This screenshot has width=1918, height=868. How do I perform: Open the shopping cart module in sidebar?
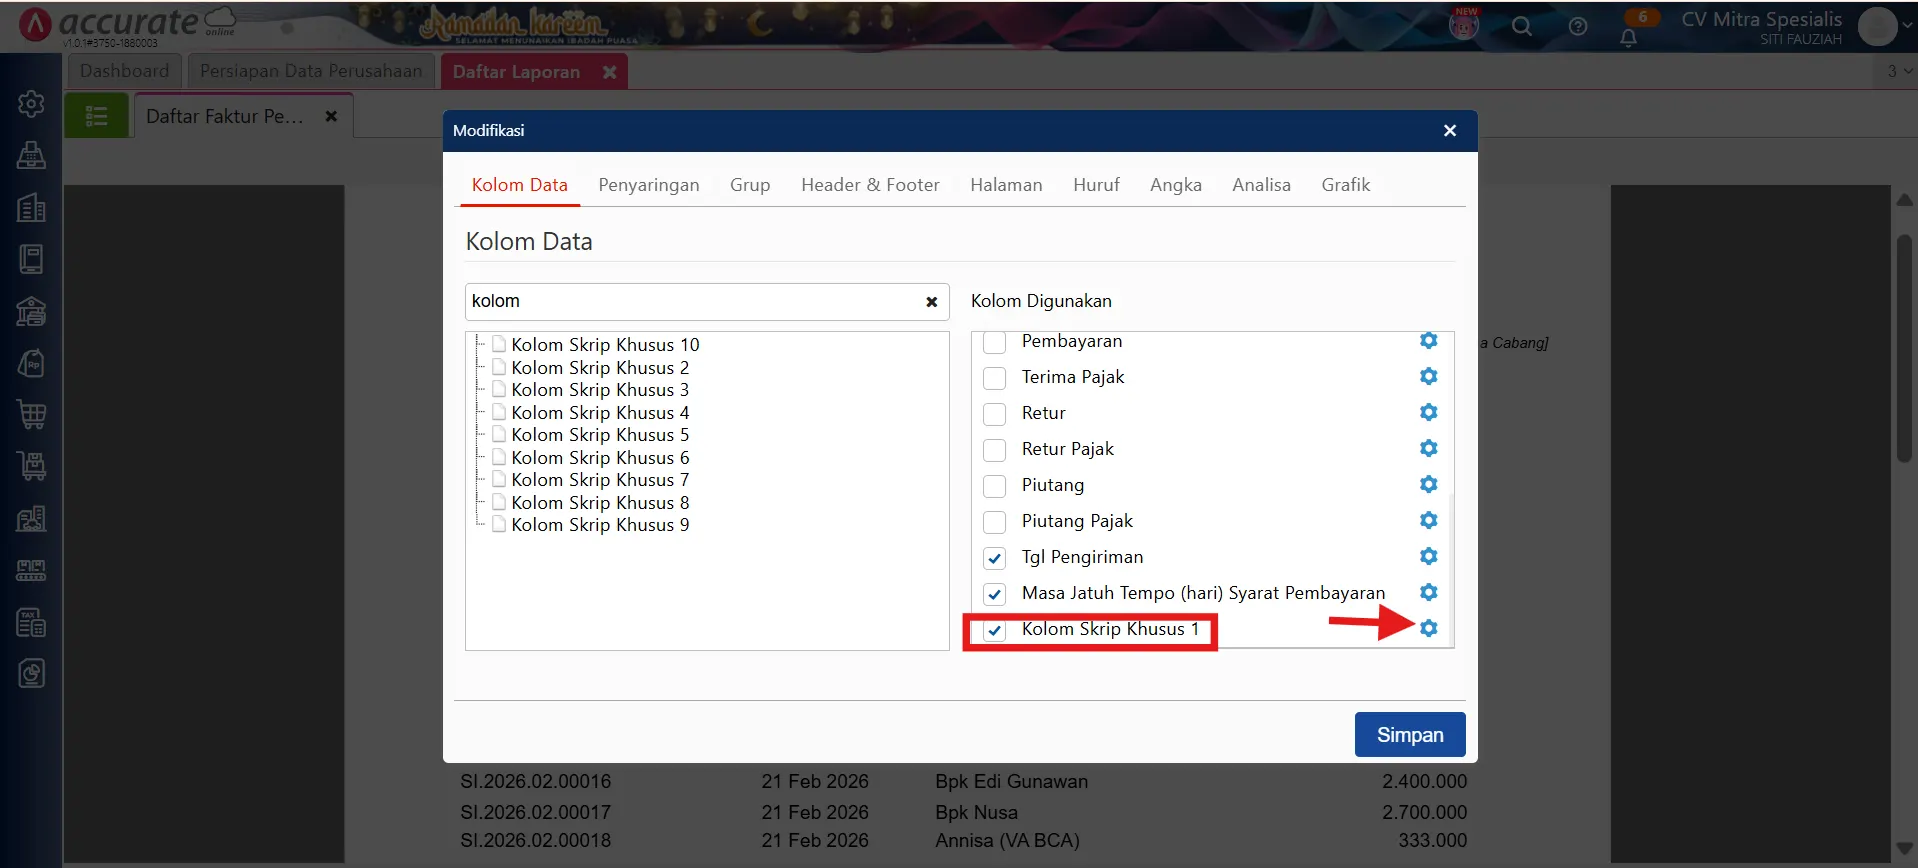point(32,414)
